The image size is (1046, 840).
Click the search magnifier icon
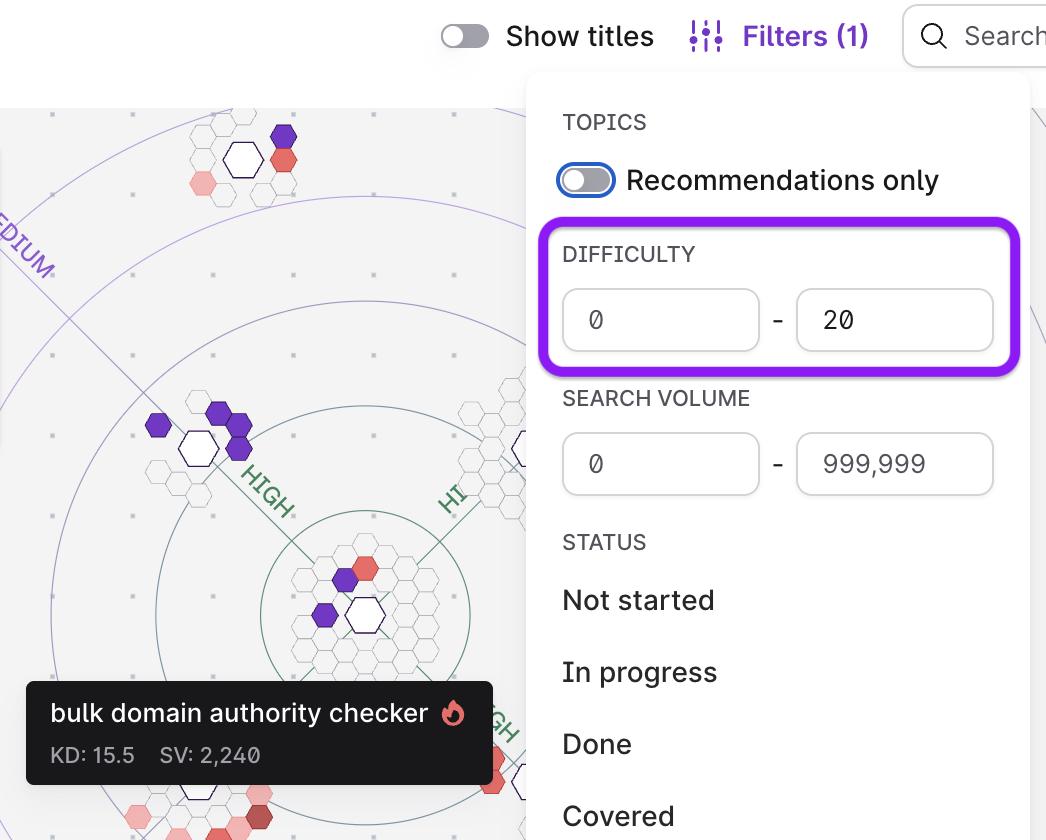(934, 37)
